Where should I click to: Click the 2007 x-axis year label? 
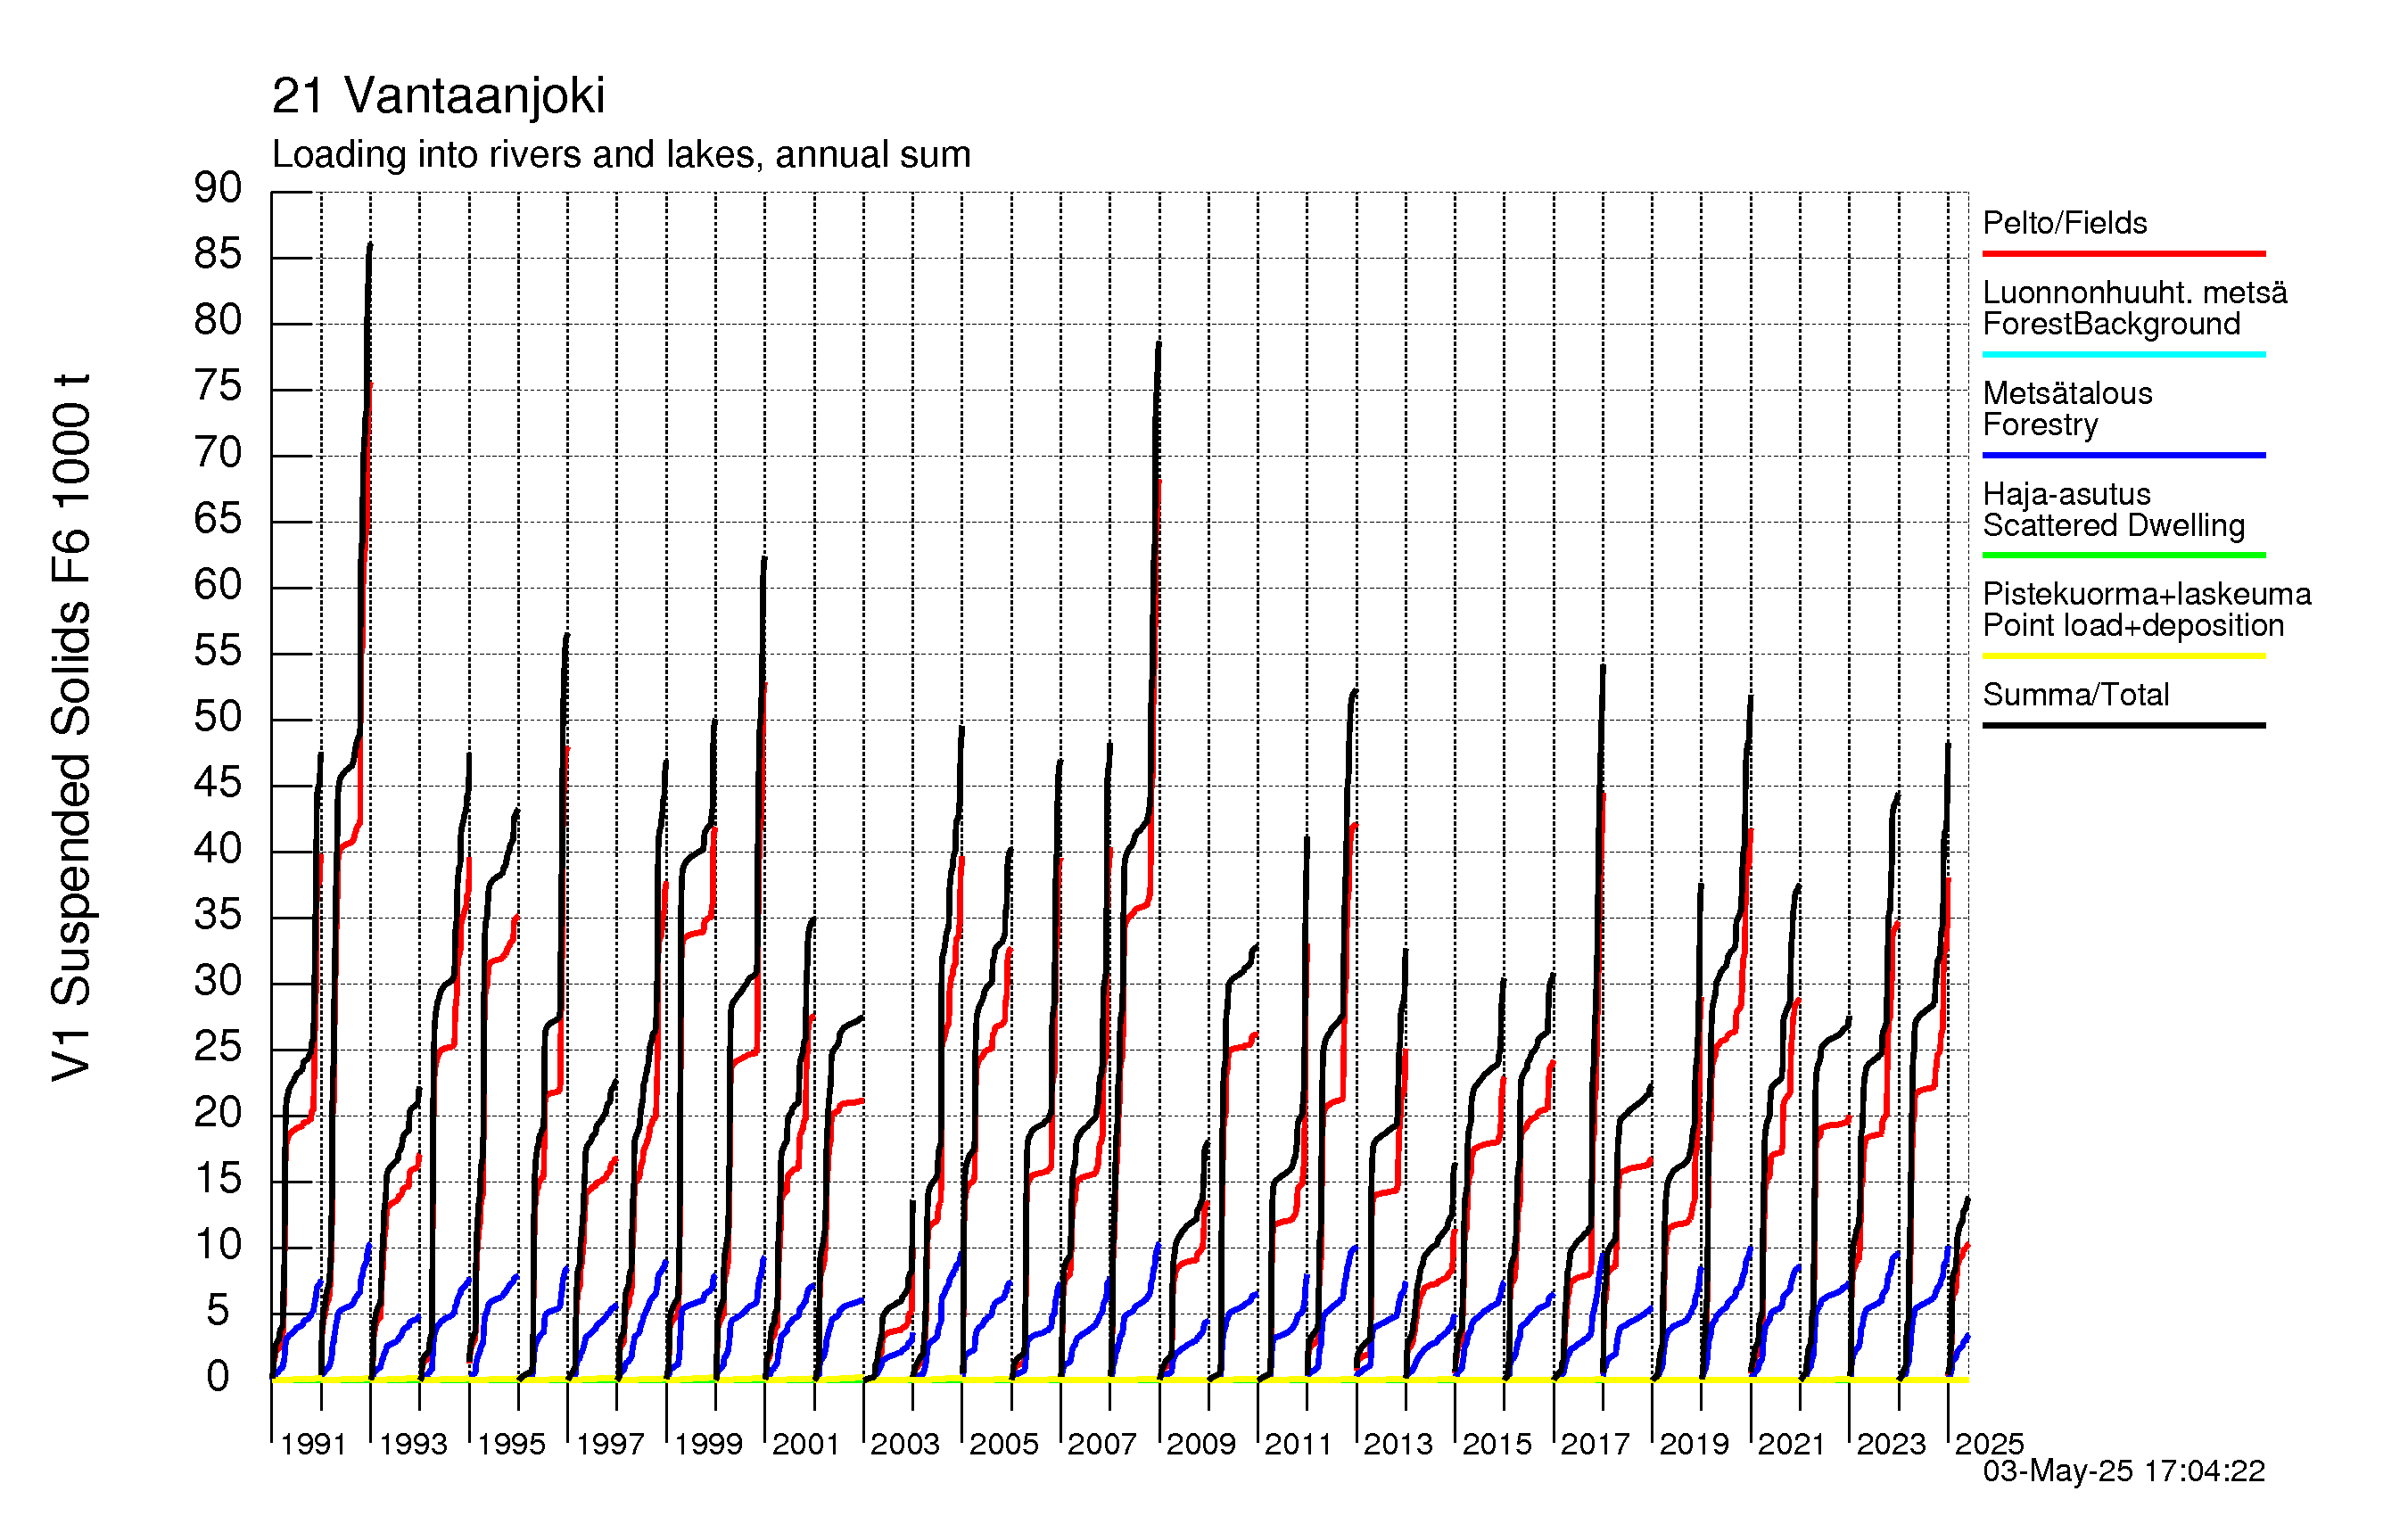coord(1102,1444)
